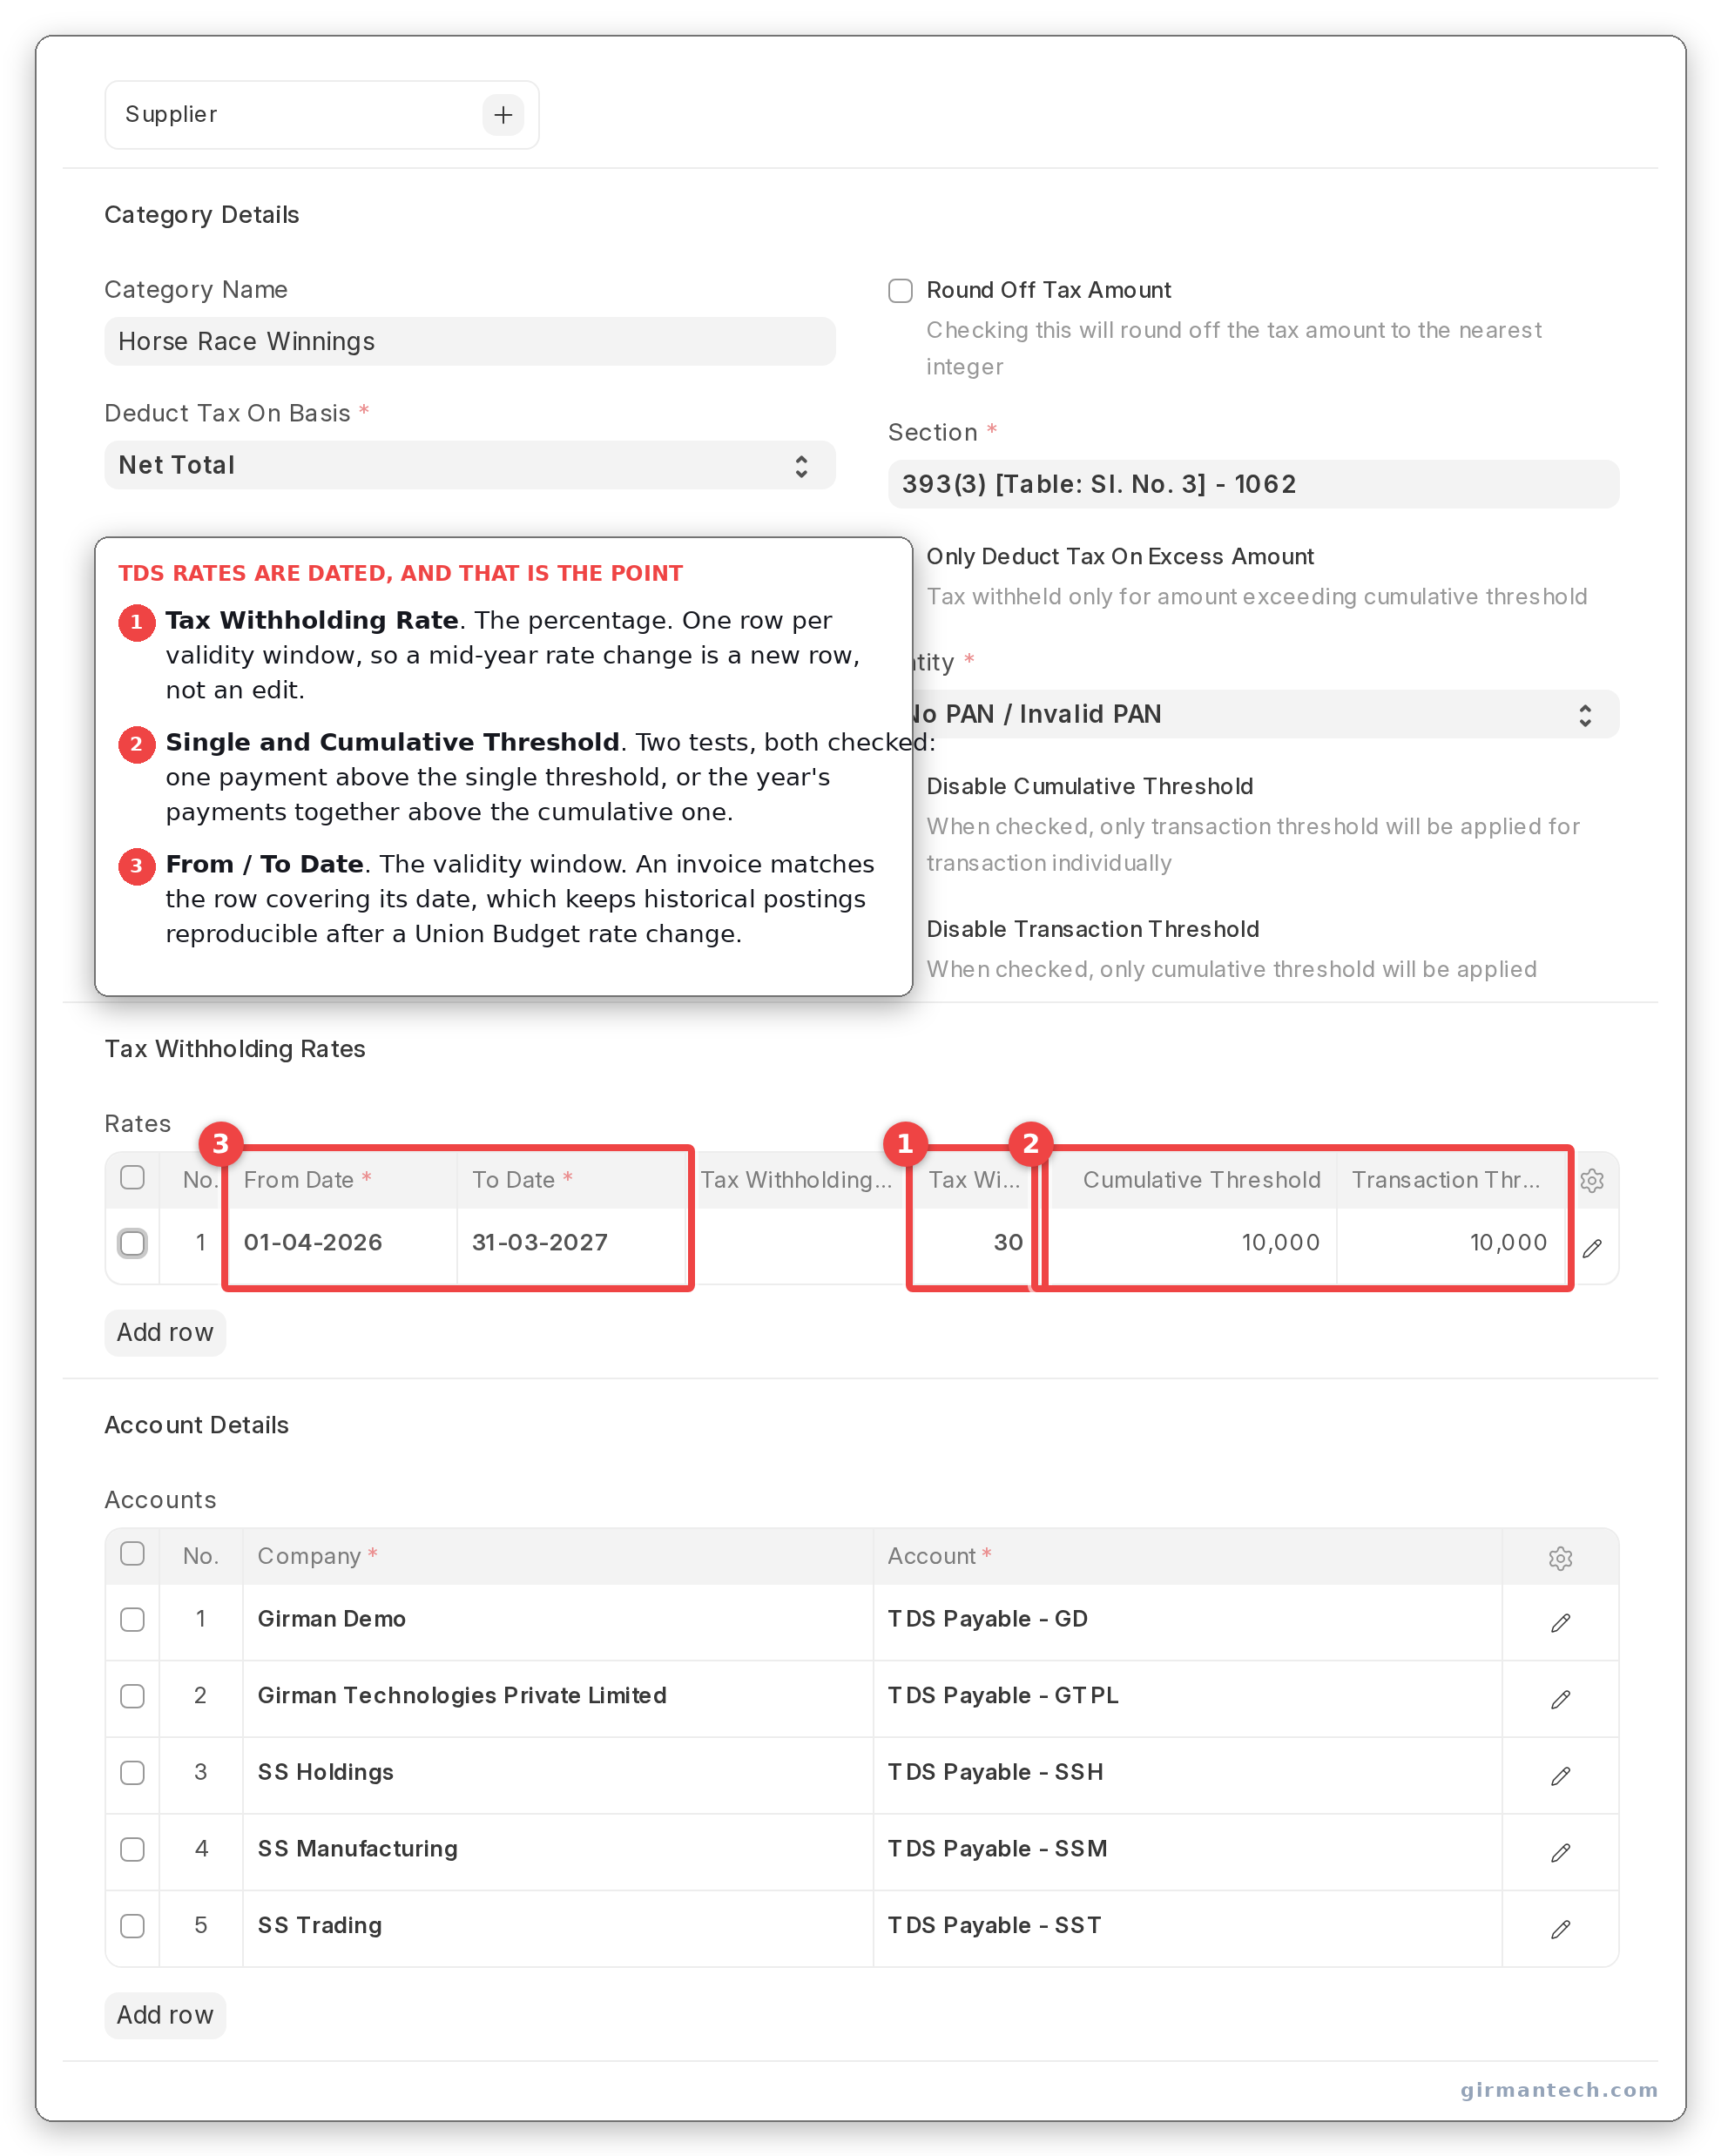
Task: Select all rows in Rates table
Action: pos(132,1178)
